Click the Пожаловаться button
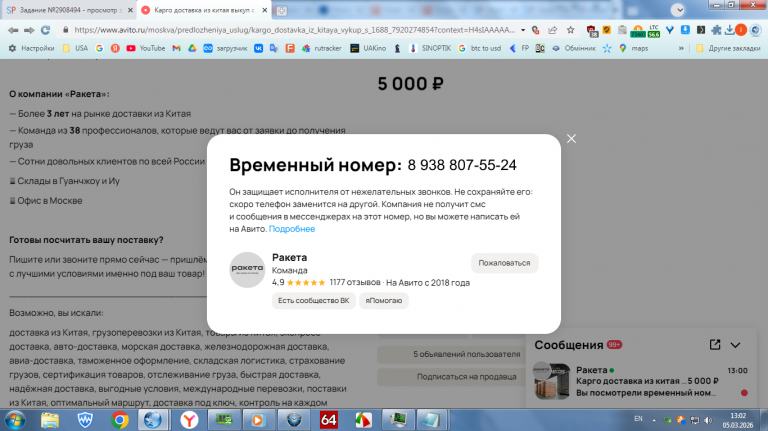This screenshot has height=431, width=768. (504, 263)
